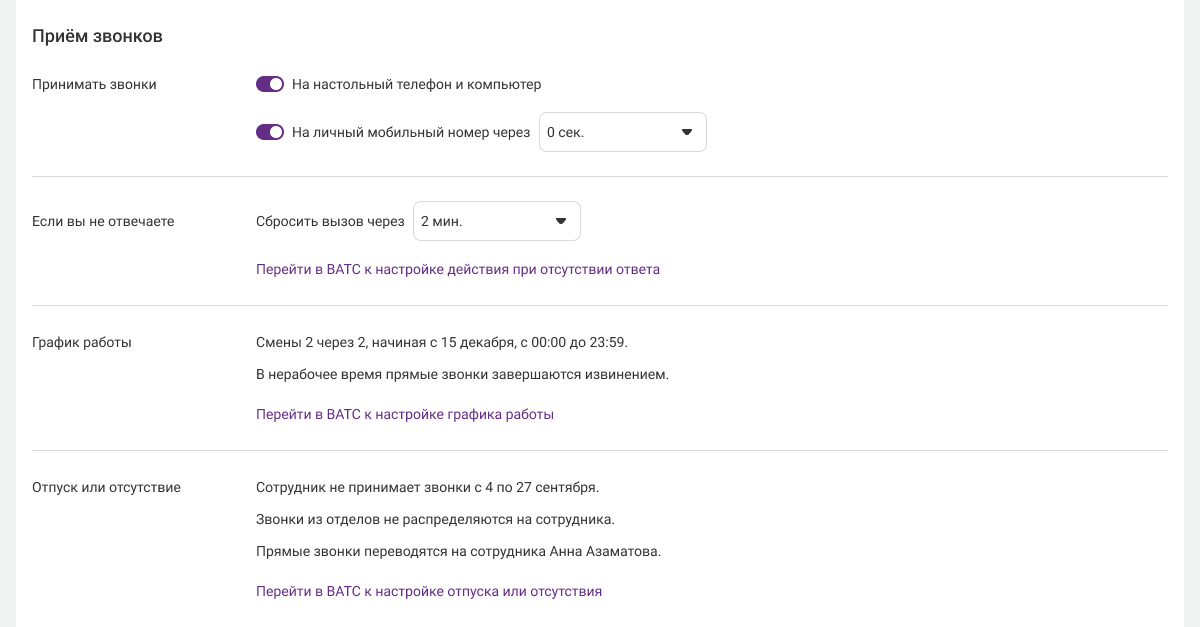Turn off personal mobile number call forwarding toggle

point(270,132)
